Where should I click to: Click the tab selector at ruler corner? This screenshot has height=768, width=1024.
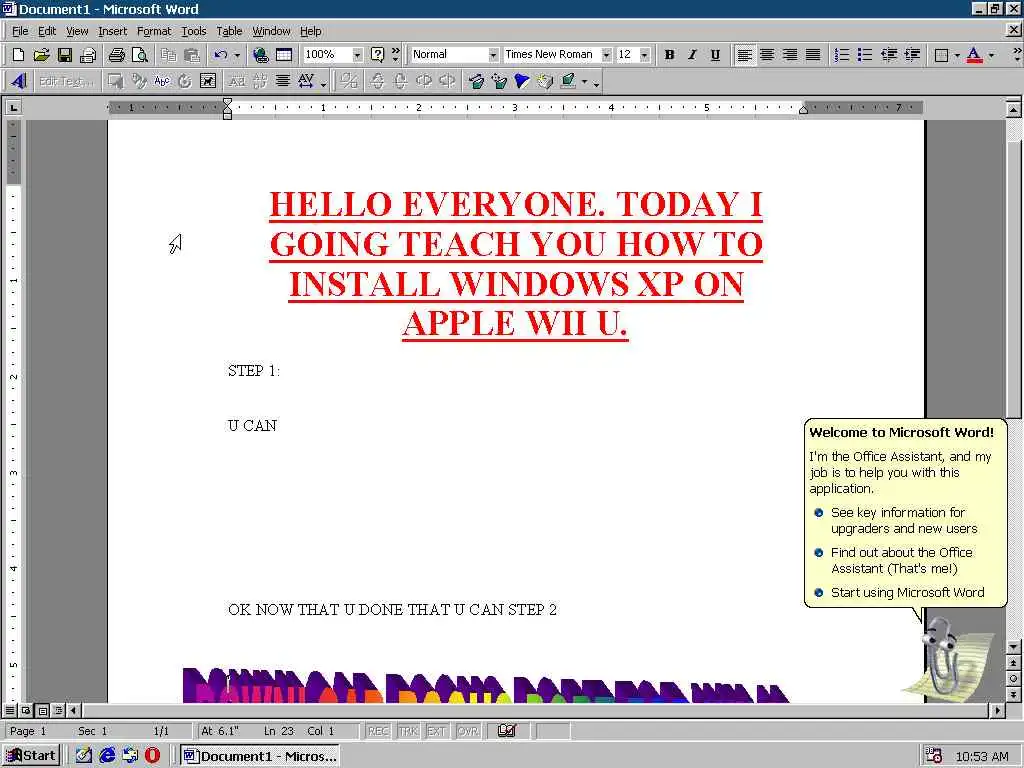click(13, 107)
